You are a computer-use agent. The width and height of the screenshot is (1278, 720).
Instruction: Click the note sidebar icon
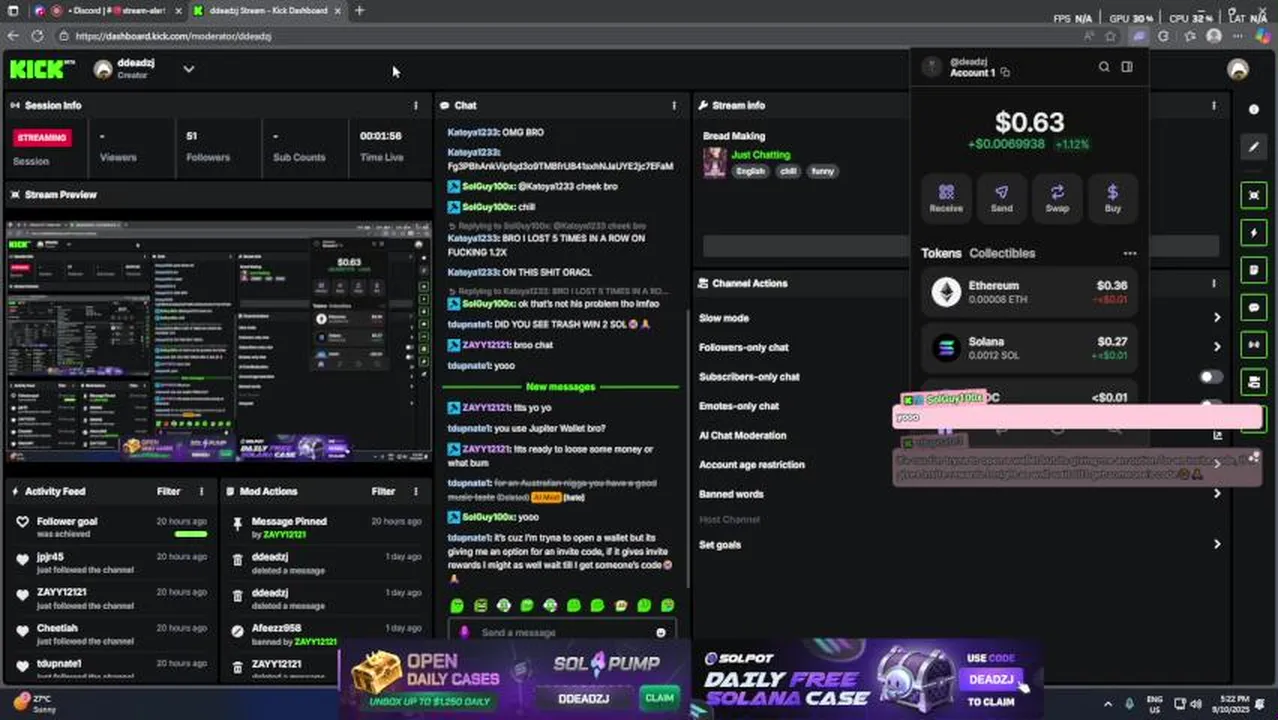(x=1254, y=270)
